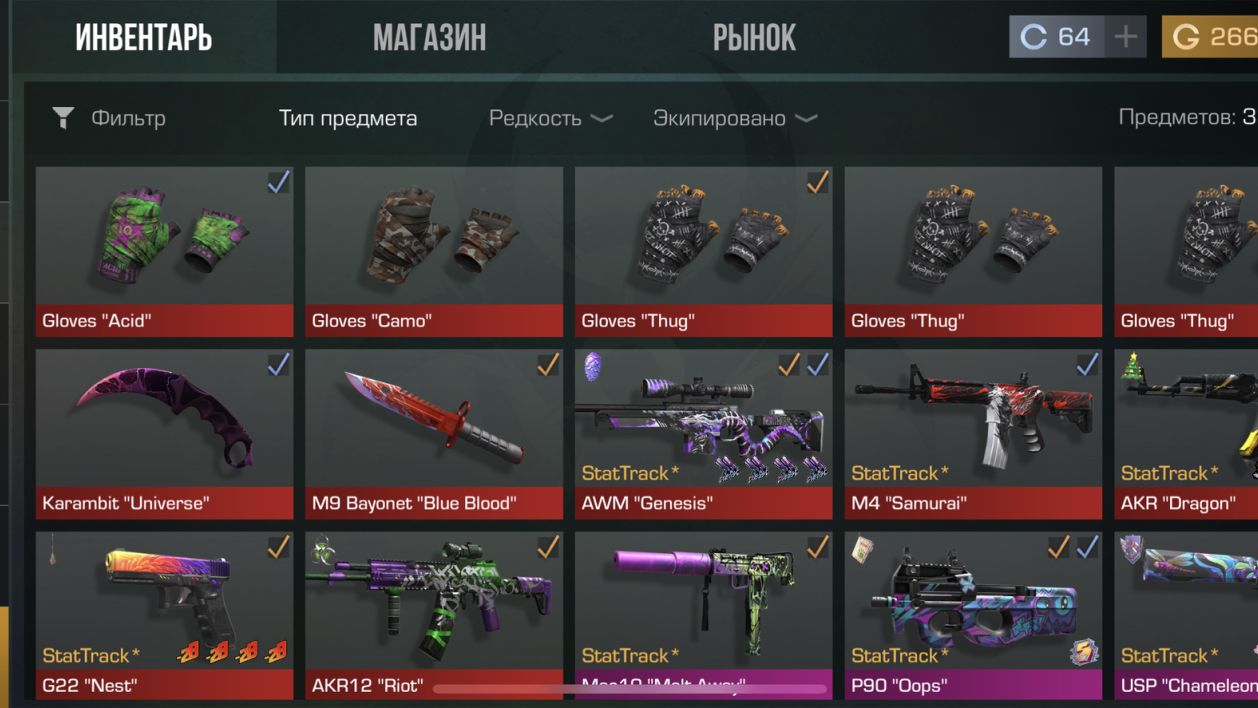Click the funnel Filter icon
This screenshot has height=708, width=1258.
click(63, 119)
